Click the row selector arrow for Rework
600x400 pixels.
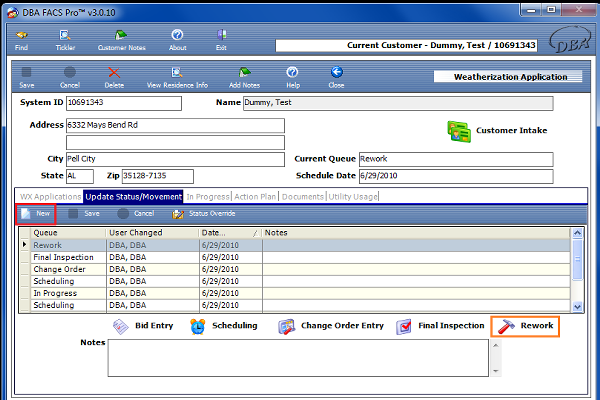click(x=25, y=245)
